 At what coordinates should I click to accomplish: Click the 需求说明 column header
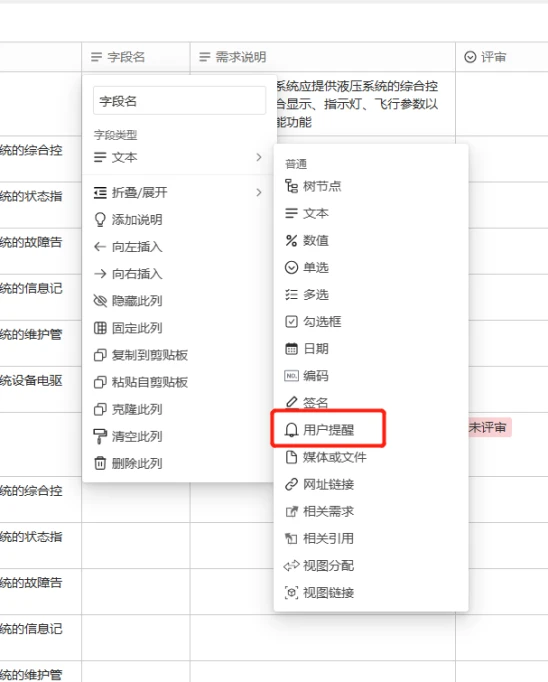pos(323,57)
